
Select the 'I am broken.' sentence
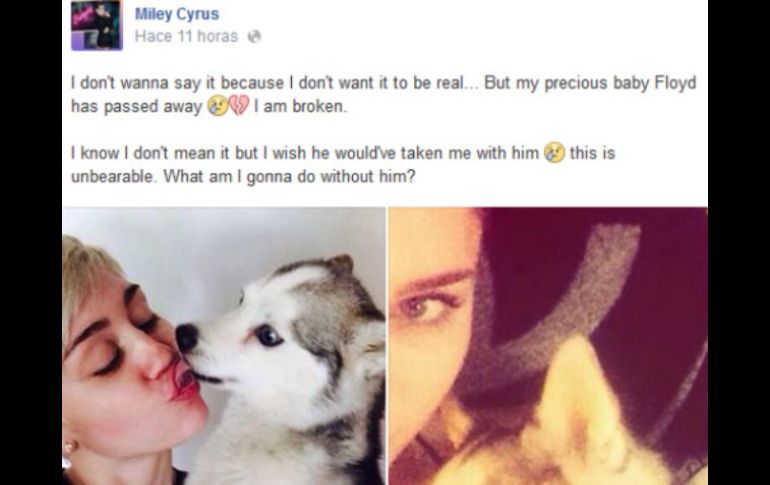pos(301,107)
